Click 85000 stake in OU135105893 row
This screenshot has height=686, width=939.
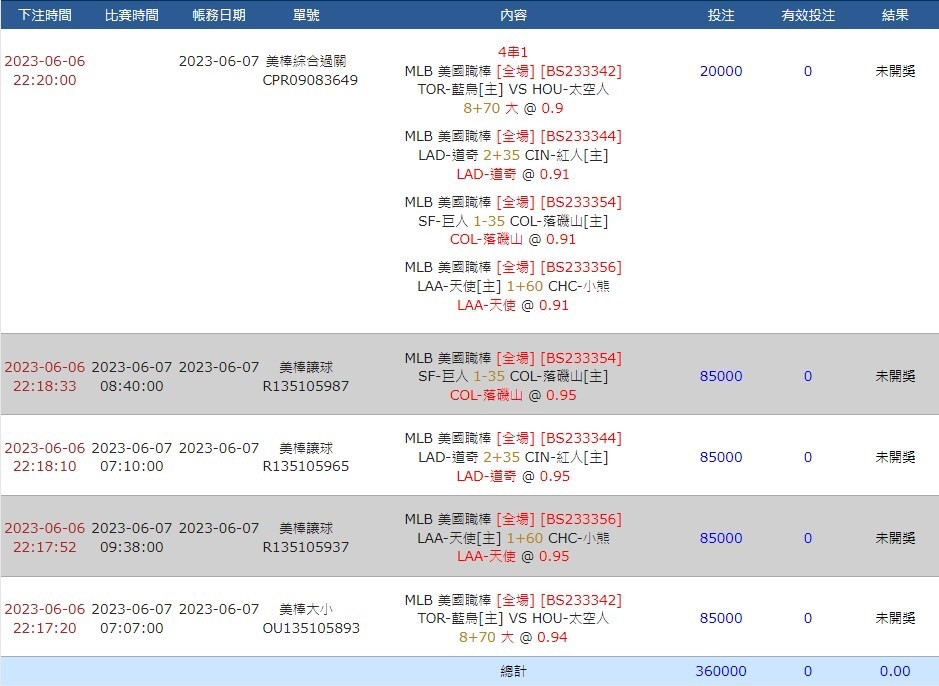721,618
